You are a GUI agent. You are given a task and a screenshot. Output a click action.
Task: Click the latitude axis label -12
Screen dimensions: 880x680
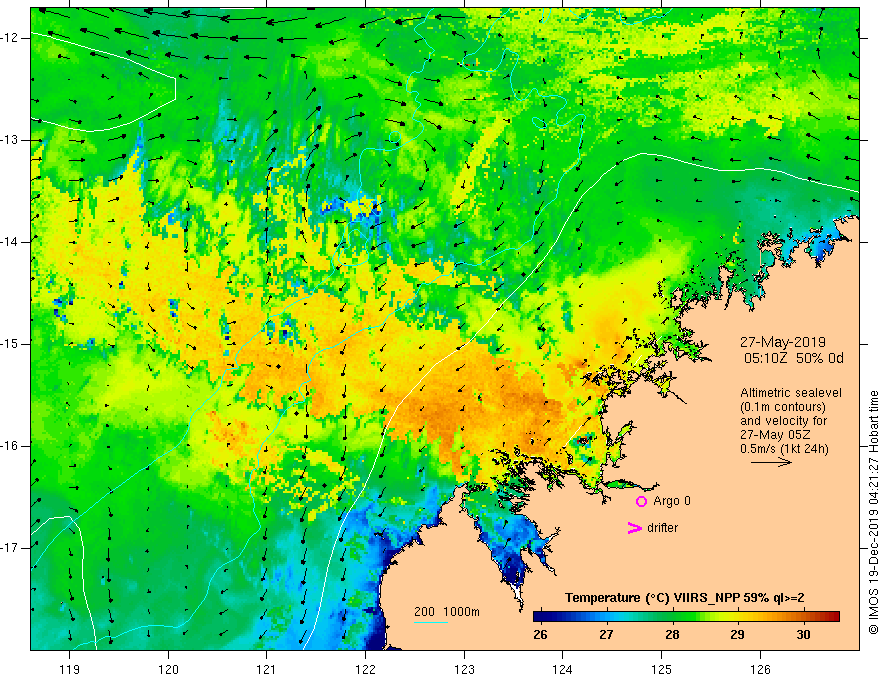pyautogui.click(x=11, y=38)
